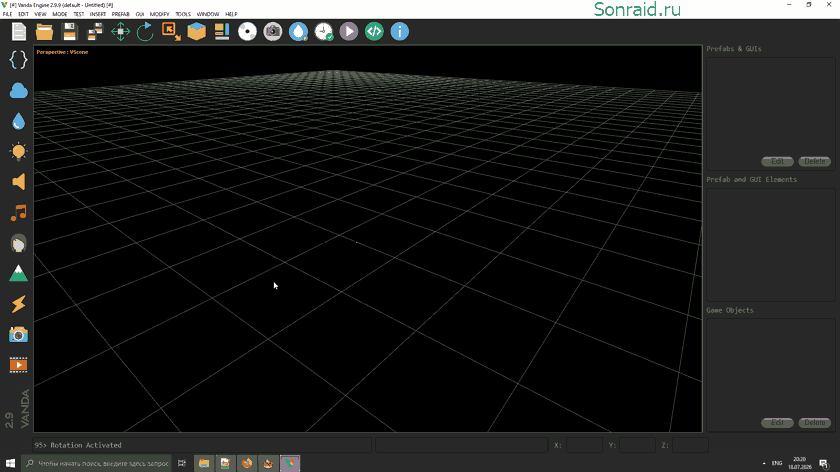Screen dimensions: 840x472
Task: Click the curly braces script sidebar icon
Action: coord(18,59)
